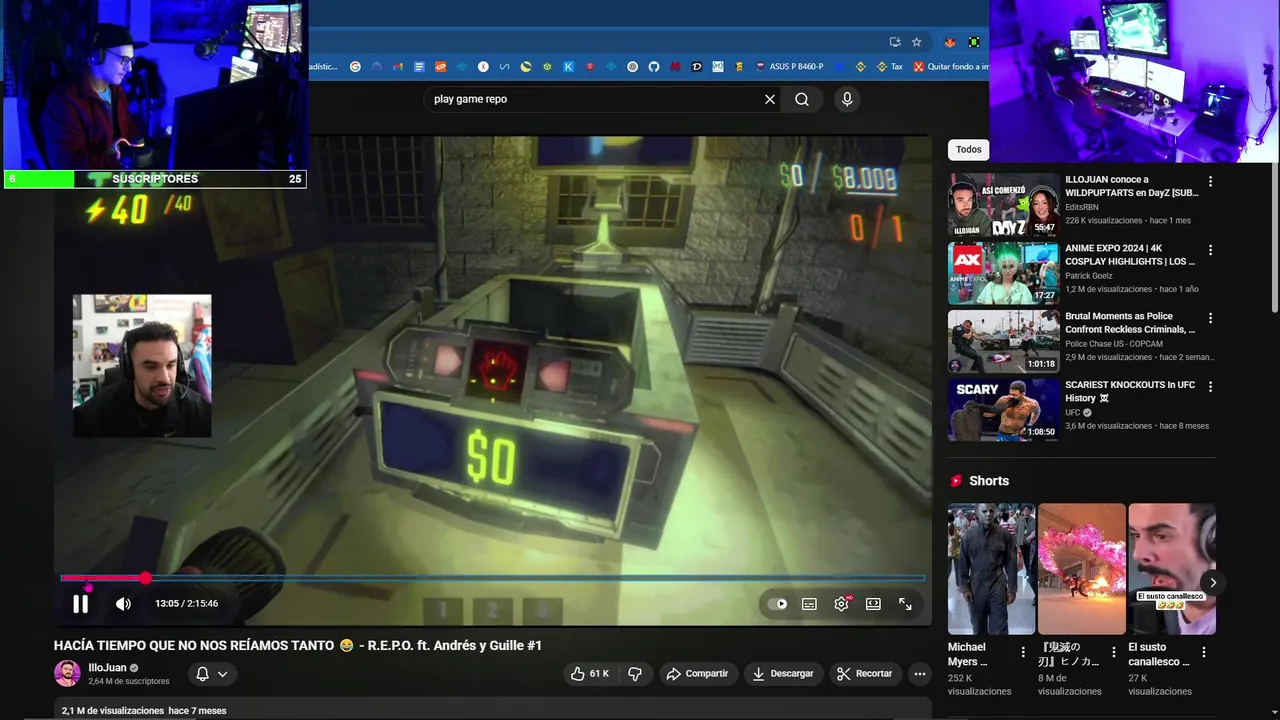Open ILLOJUAN conoce a WILDPUPTARTS video thumbnail

pos(1003,205)
